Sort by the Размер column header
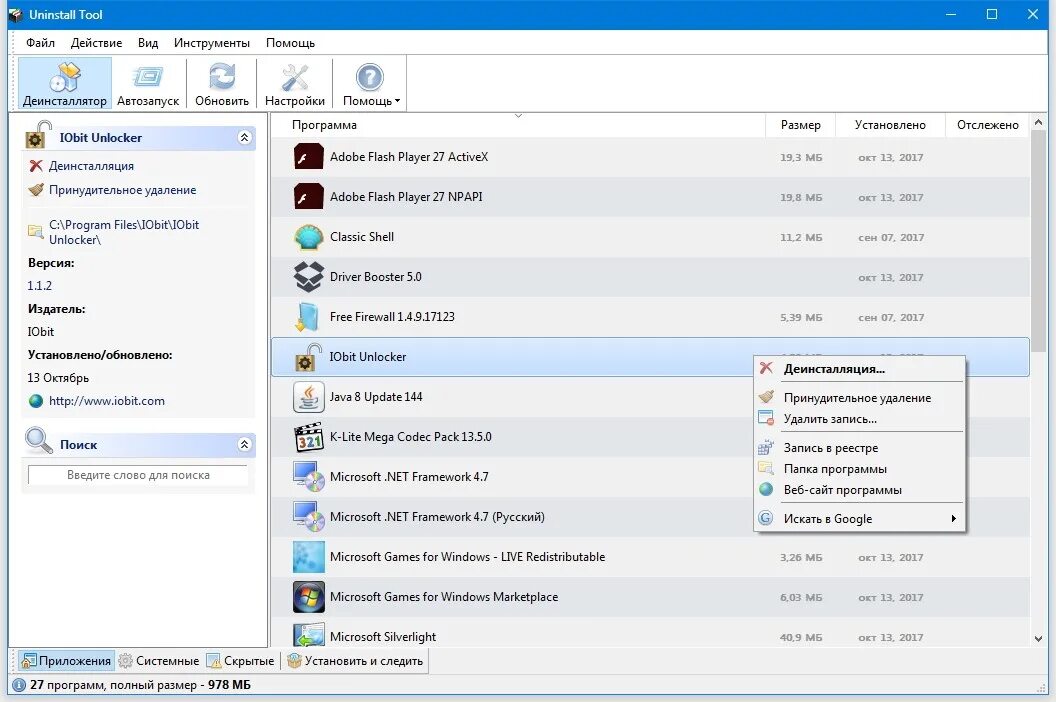This screenshot has width=1056, height=702. 800,125
